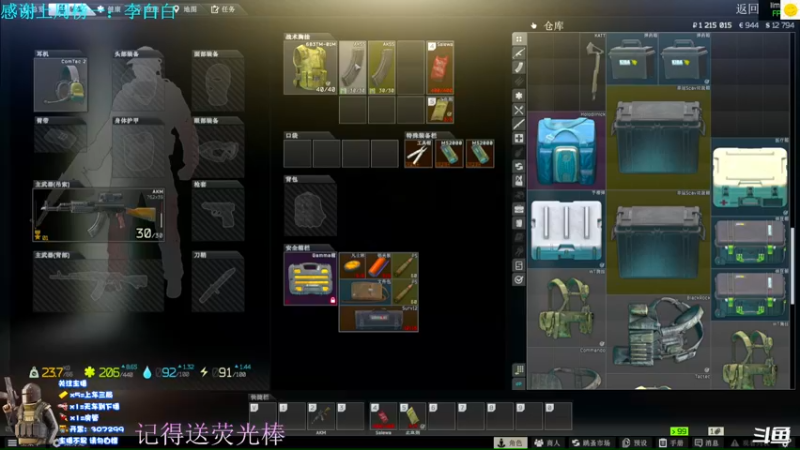Click the empty 头部装备 headwear slot
Screen dimensions: 800x450
click(x=139, y=84)
